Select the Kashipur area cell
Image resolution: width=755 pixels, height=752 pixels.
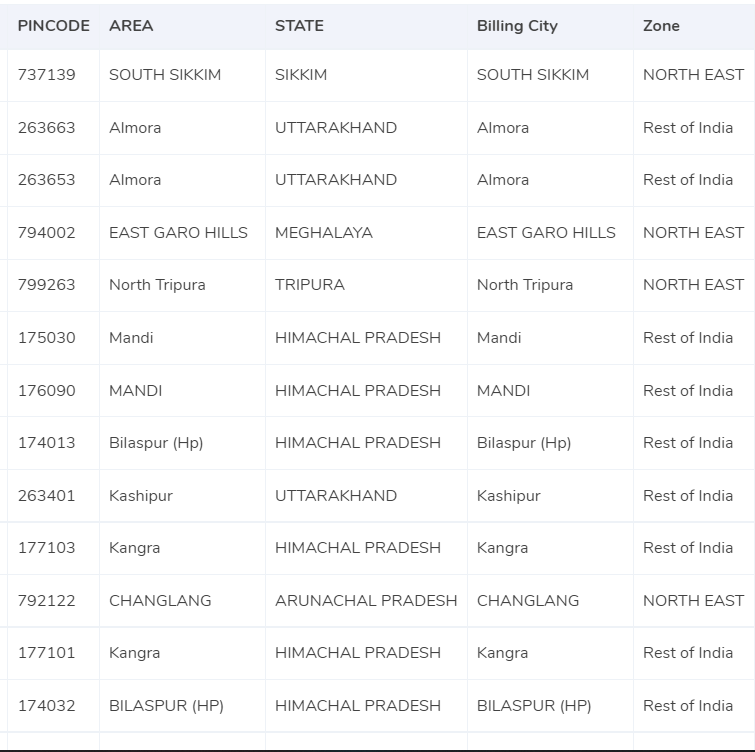pyautogui.click(x=182, y=496)
